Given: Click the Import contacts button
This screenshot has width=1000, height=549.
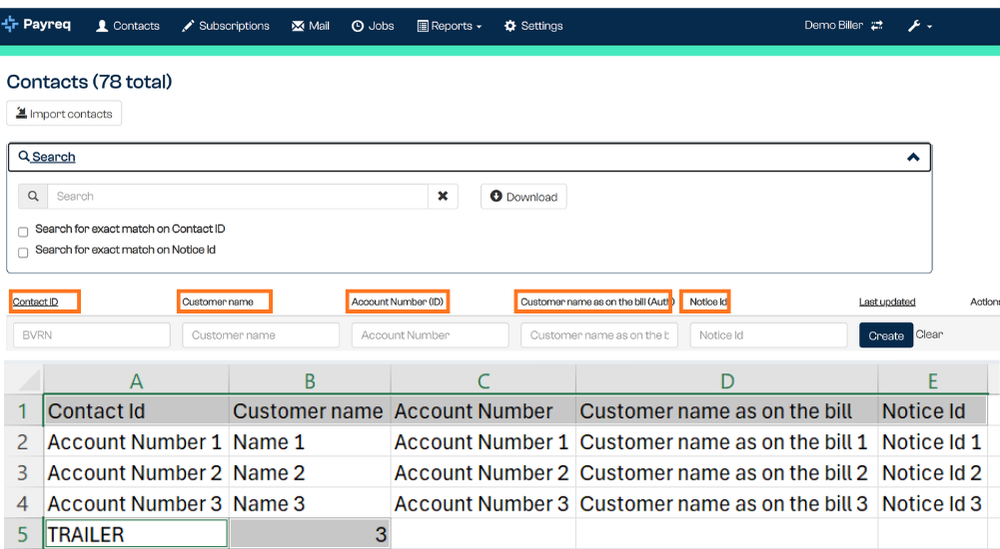Looking at the screenshot, I should click(x=64, y=113).
